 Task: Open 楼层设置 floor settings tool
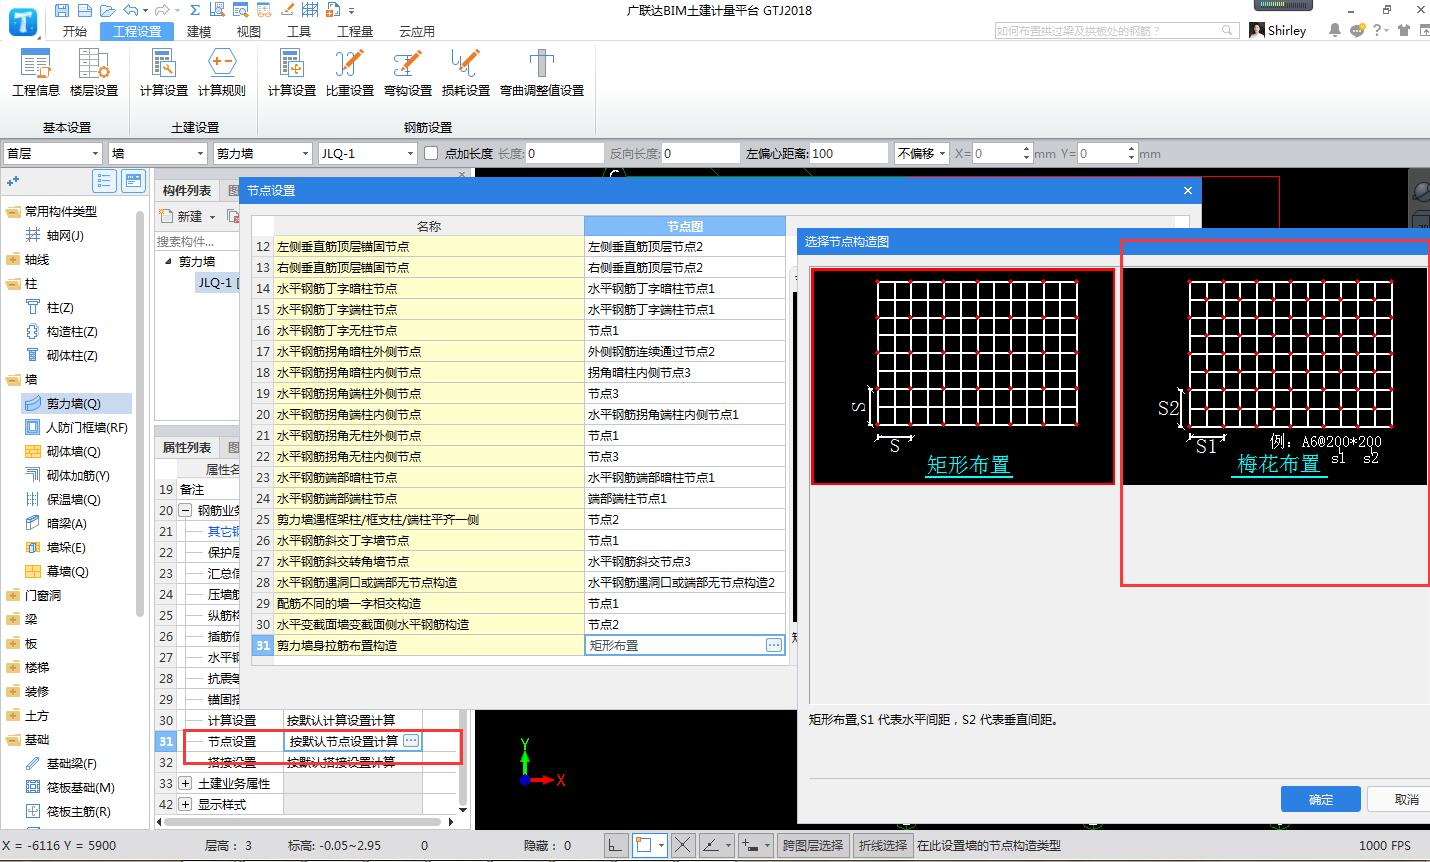(x=94, y=72)
